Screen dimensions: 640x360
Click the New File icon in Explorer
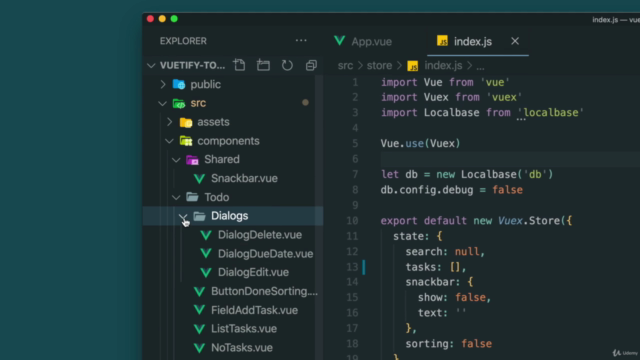click(x=239, y=65)
